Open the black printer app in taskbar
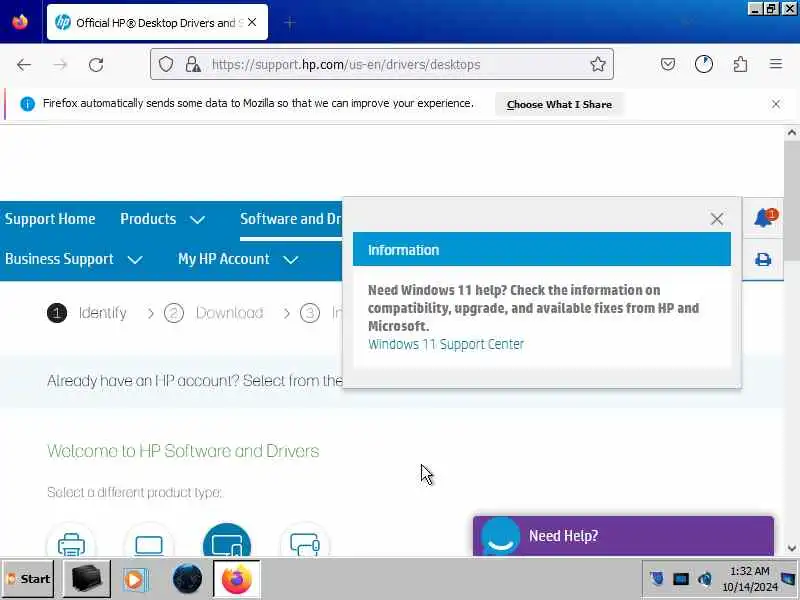The image size is (800, 600). (x=86, y=579)
